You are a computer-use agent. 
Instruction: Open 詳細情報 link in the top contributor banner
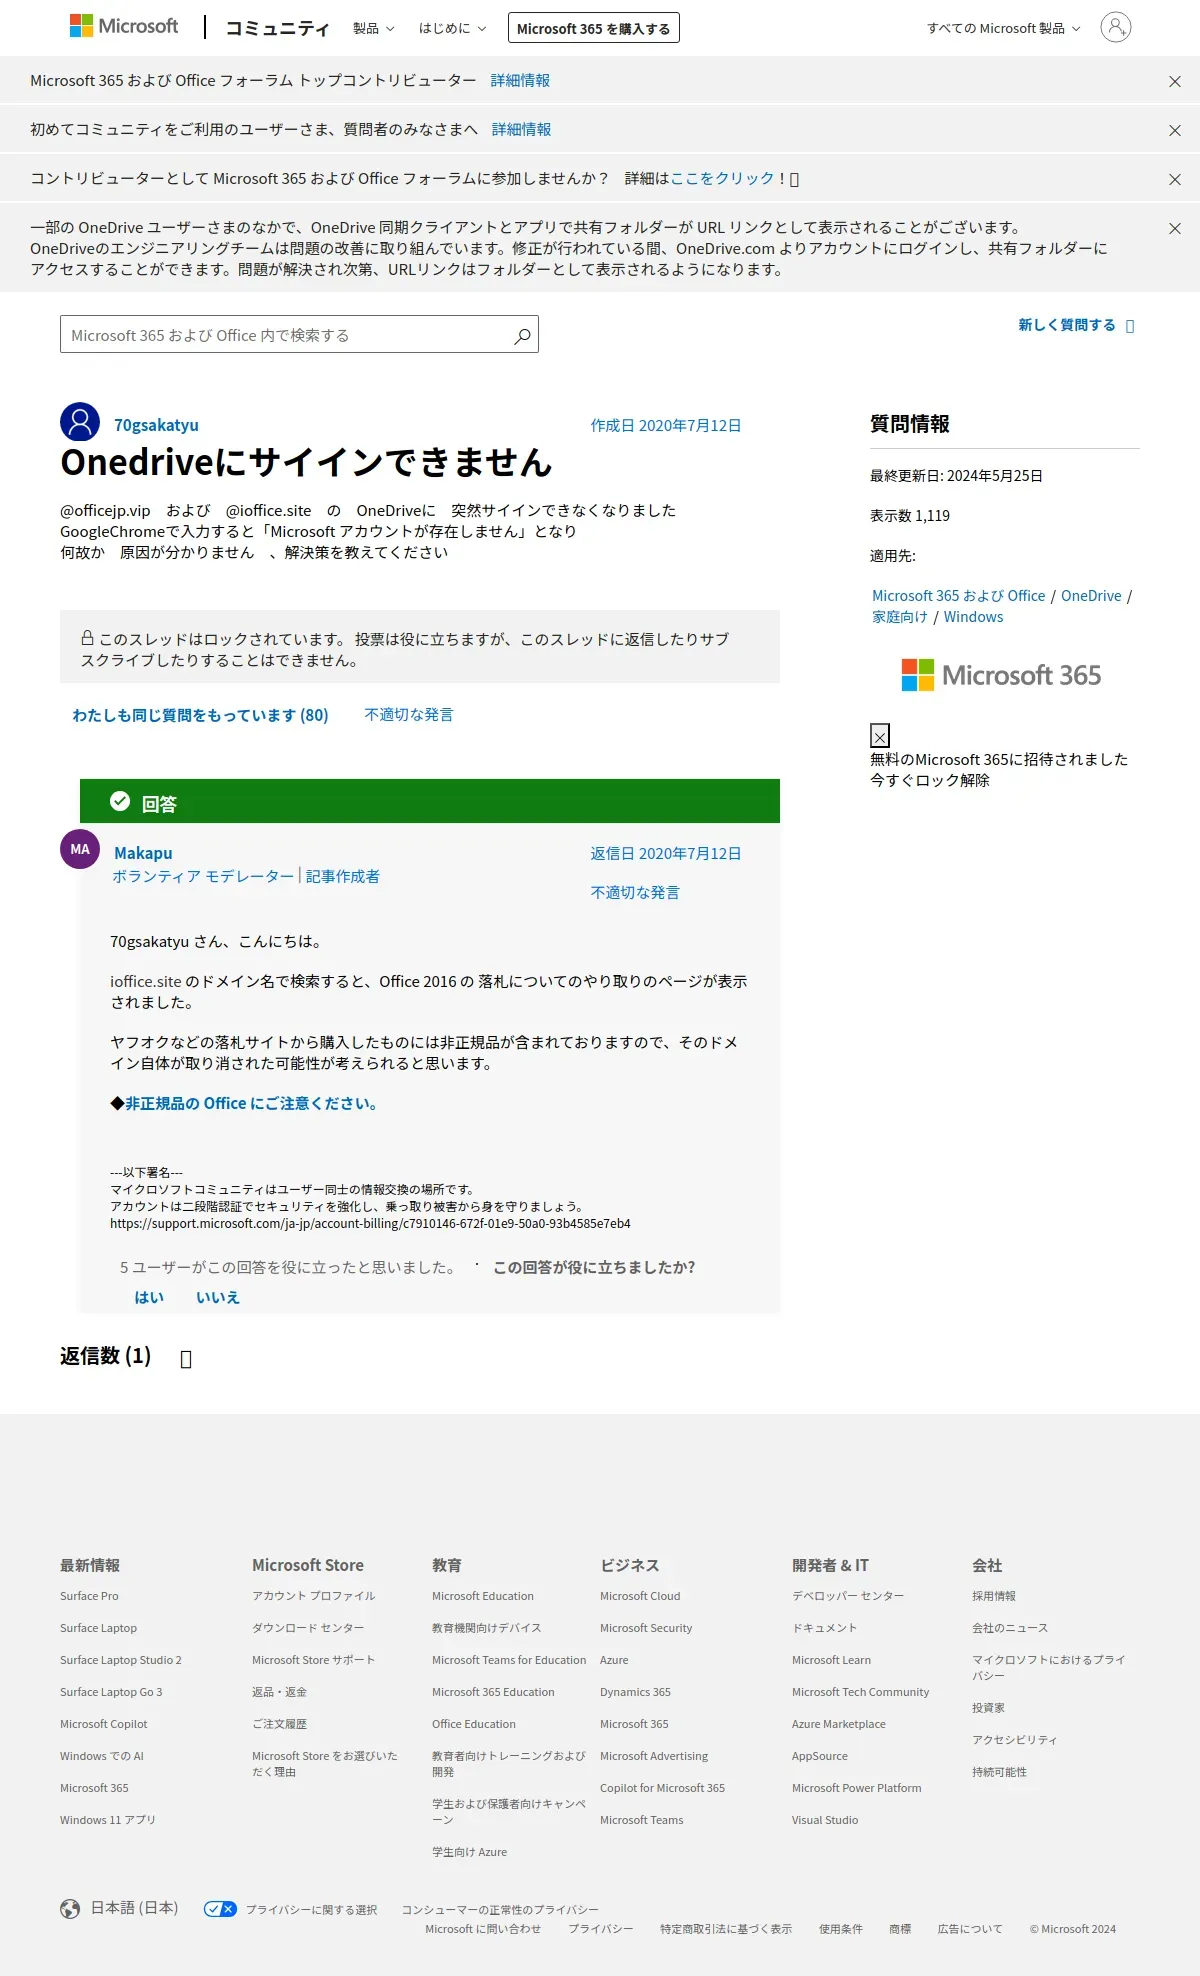click(520, 81)
